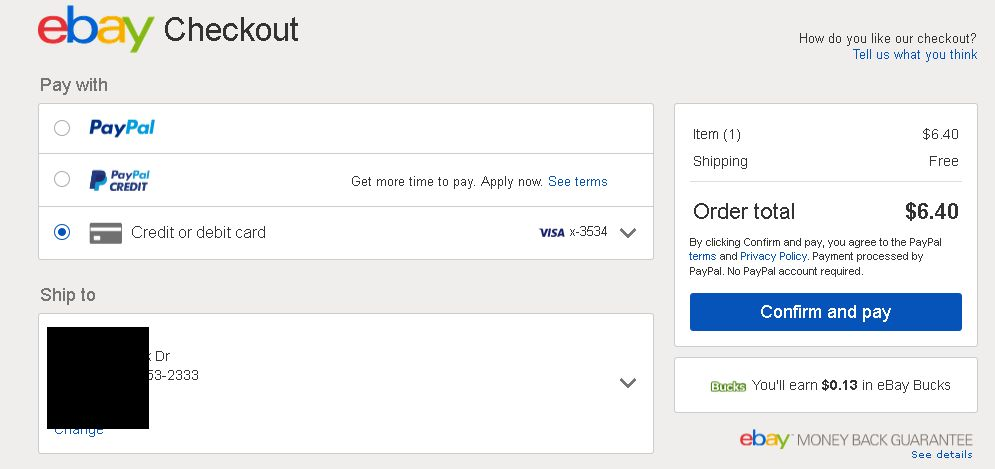This screenshot has height=469, width=995.
Task: Click the Order total amount $6.40
Action: (932, 211)
